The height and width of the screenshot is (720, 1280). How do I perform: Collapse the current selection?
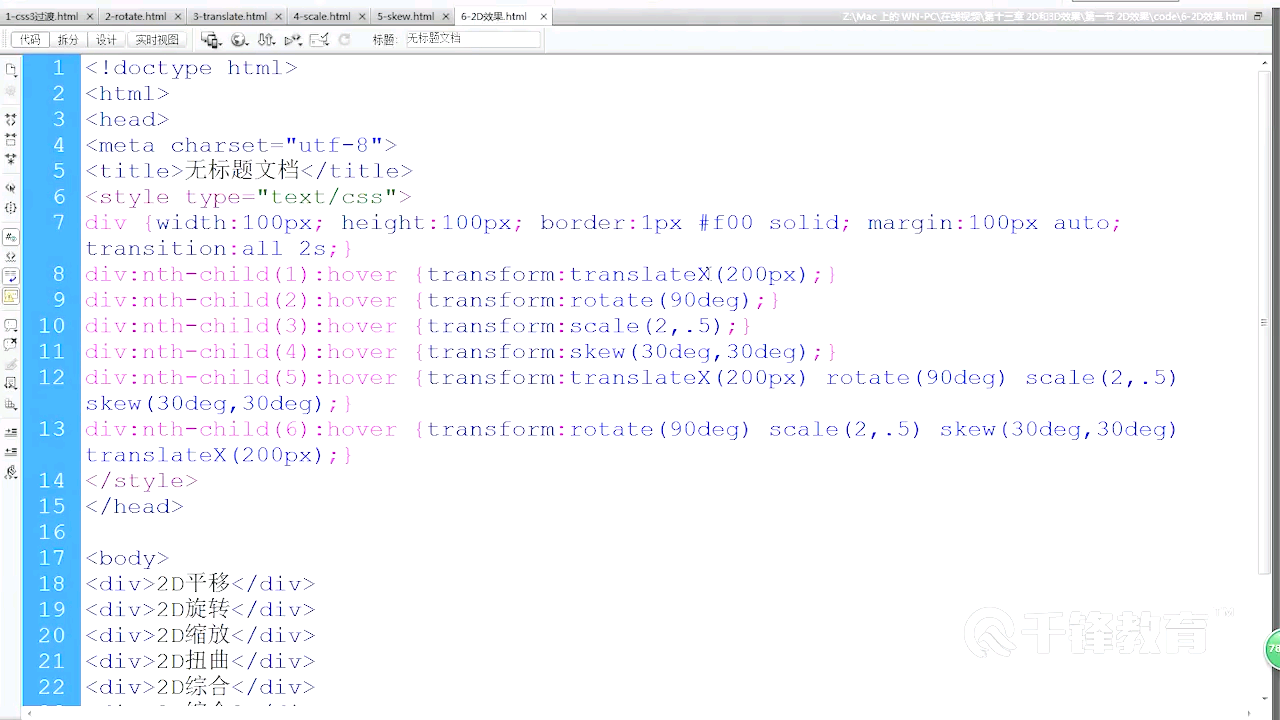pos(11,139)
